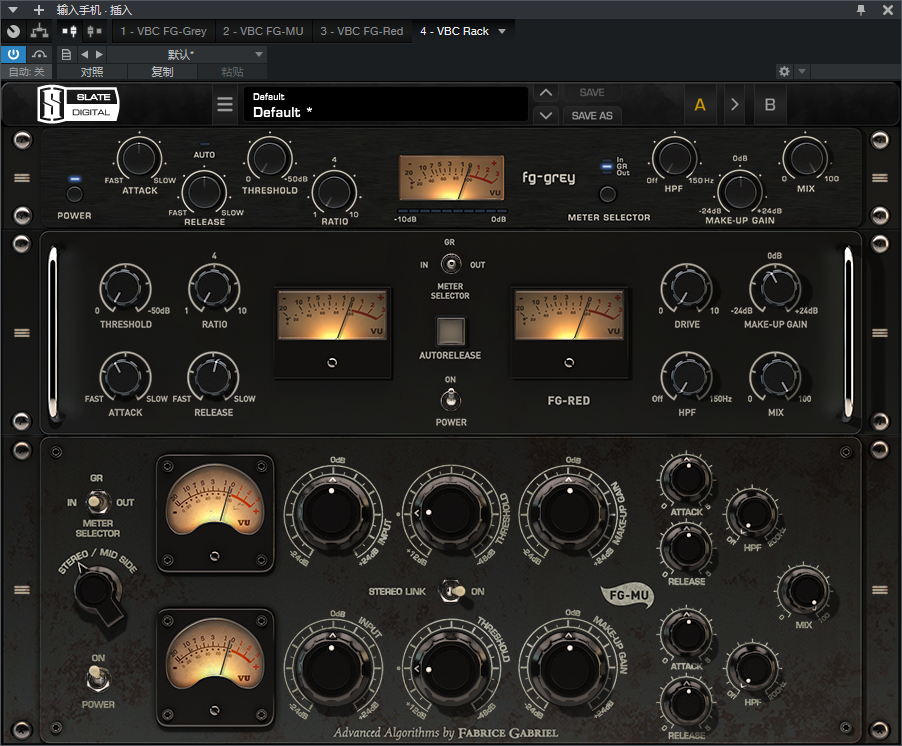Image resolution: width=902 pixels, height=746 pixels.
Task: Open the Default preset name display
Action: pos(385,104)
